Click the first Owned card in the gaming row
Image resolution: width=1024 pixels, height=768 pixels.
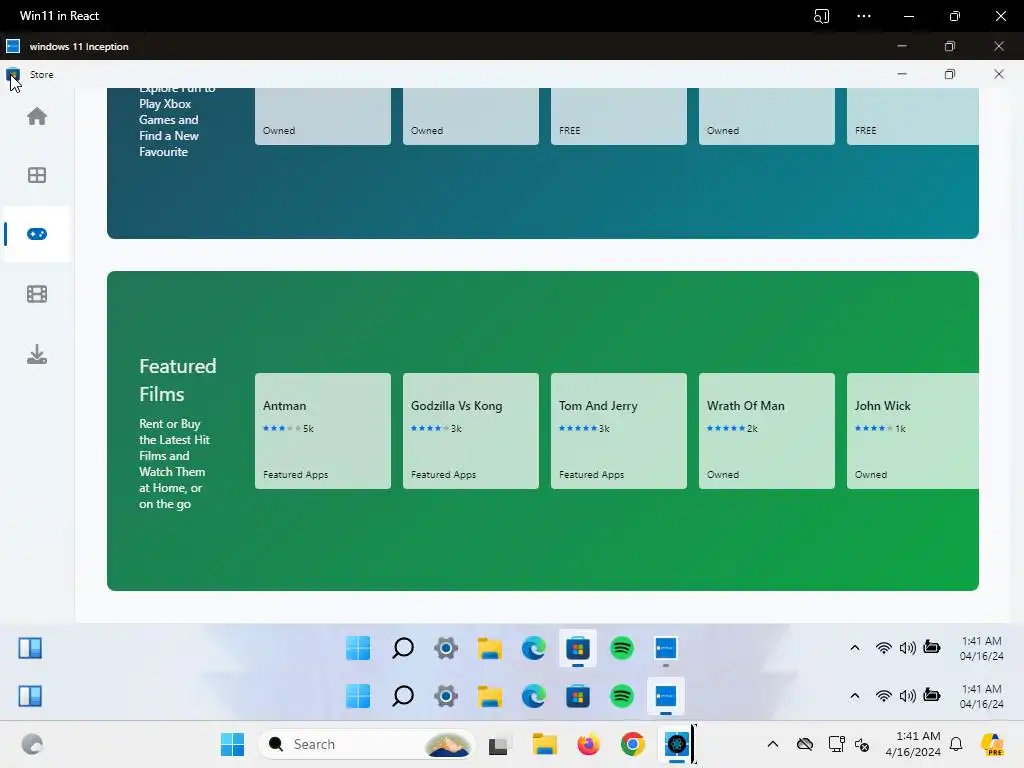323,116
